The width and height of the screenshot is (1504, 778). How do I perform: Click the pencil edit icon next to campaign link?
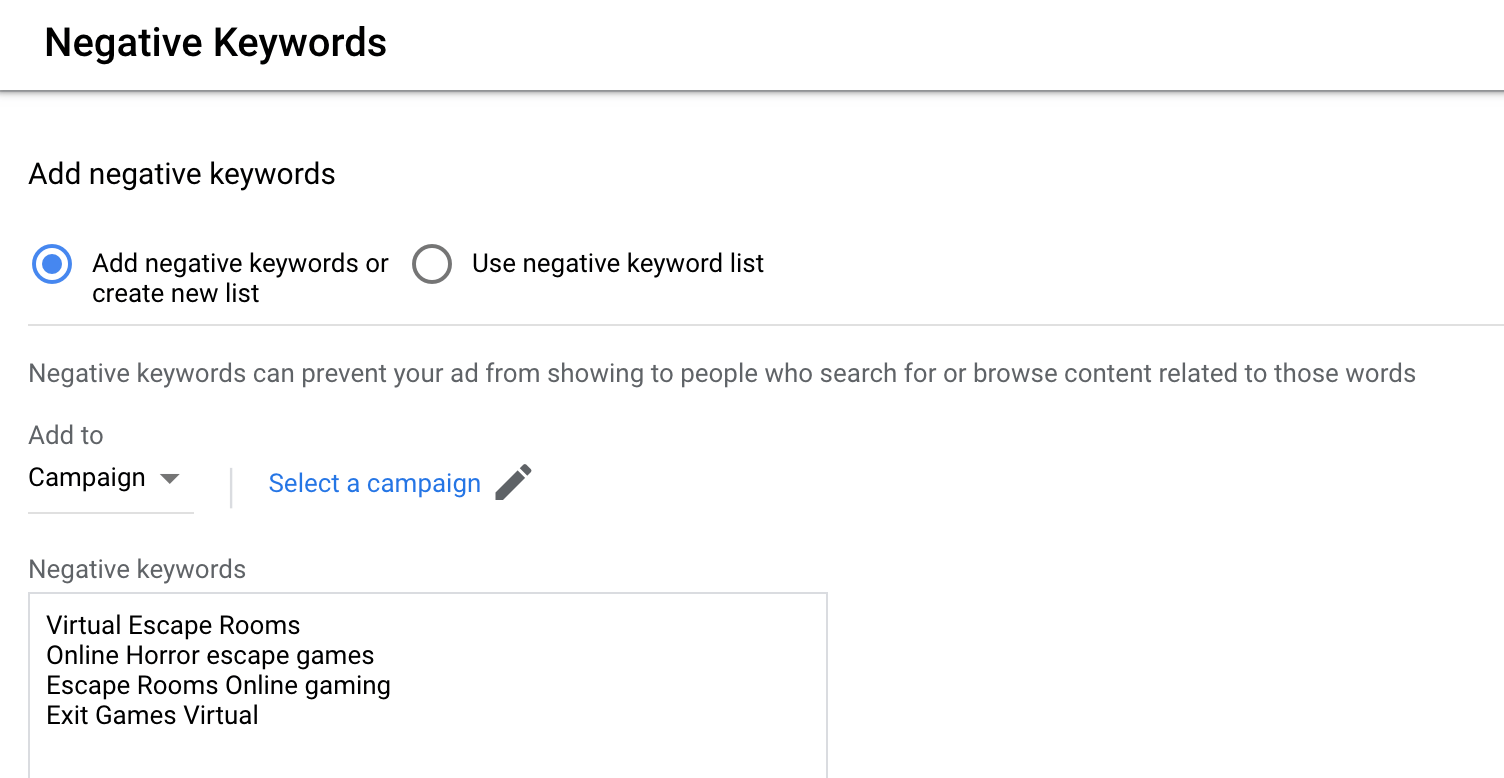point(513,482)
